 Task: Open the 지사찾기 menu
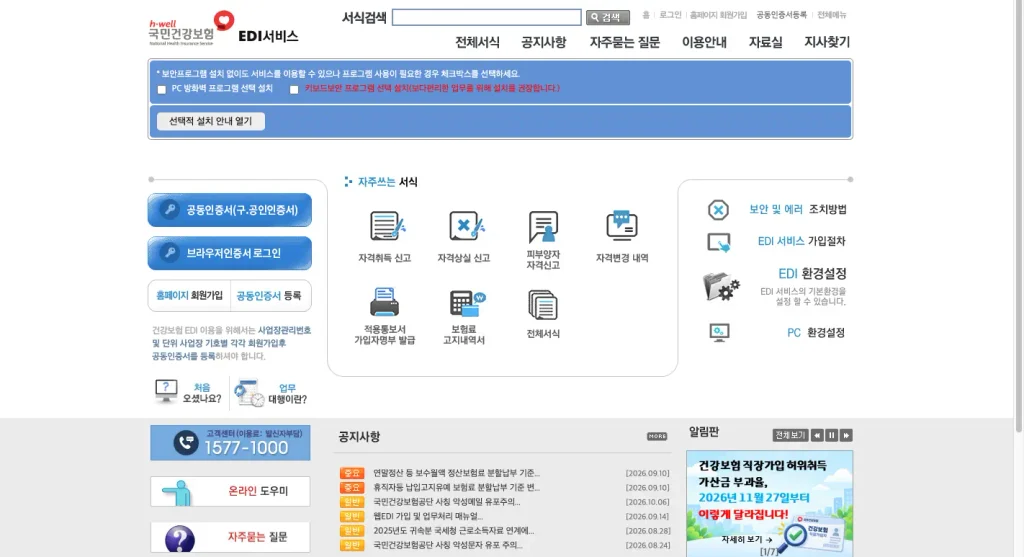pyautogui.click(x=827, y=42)
